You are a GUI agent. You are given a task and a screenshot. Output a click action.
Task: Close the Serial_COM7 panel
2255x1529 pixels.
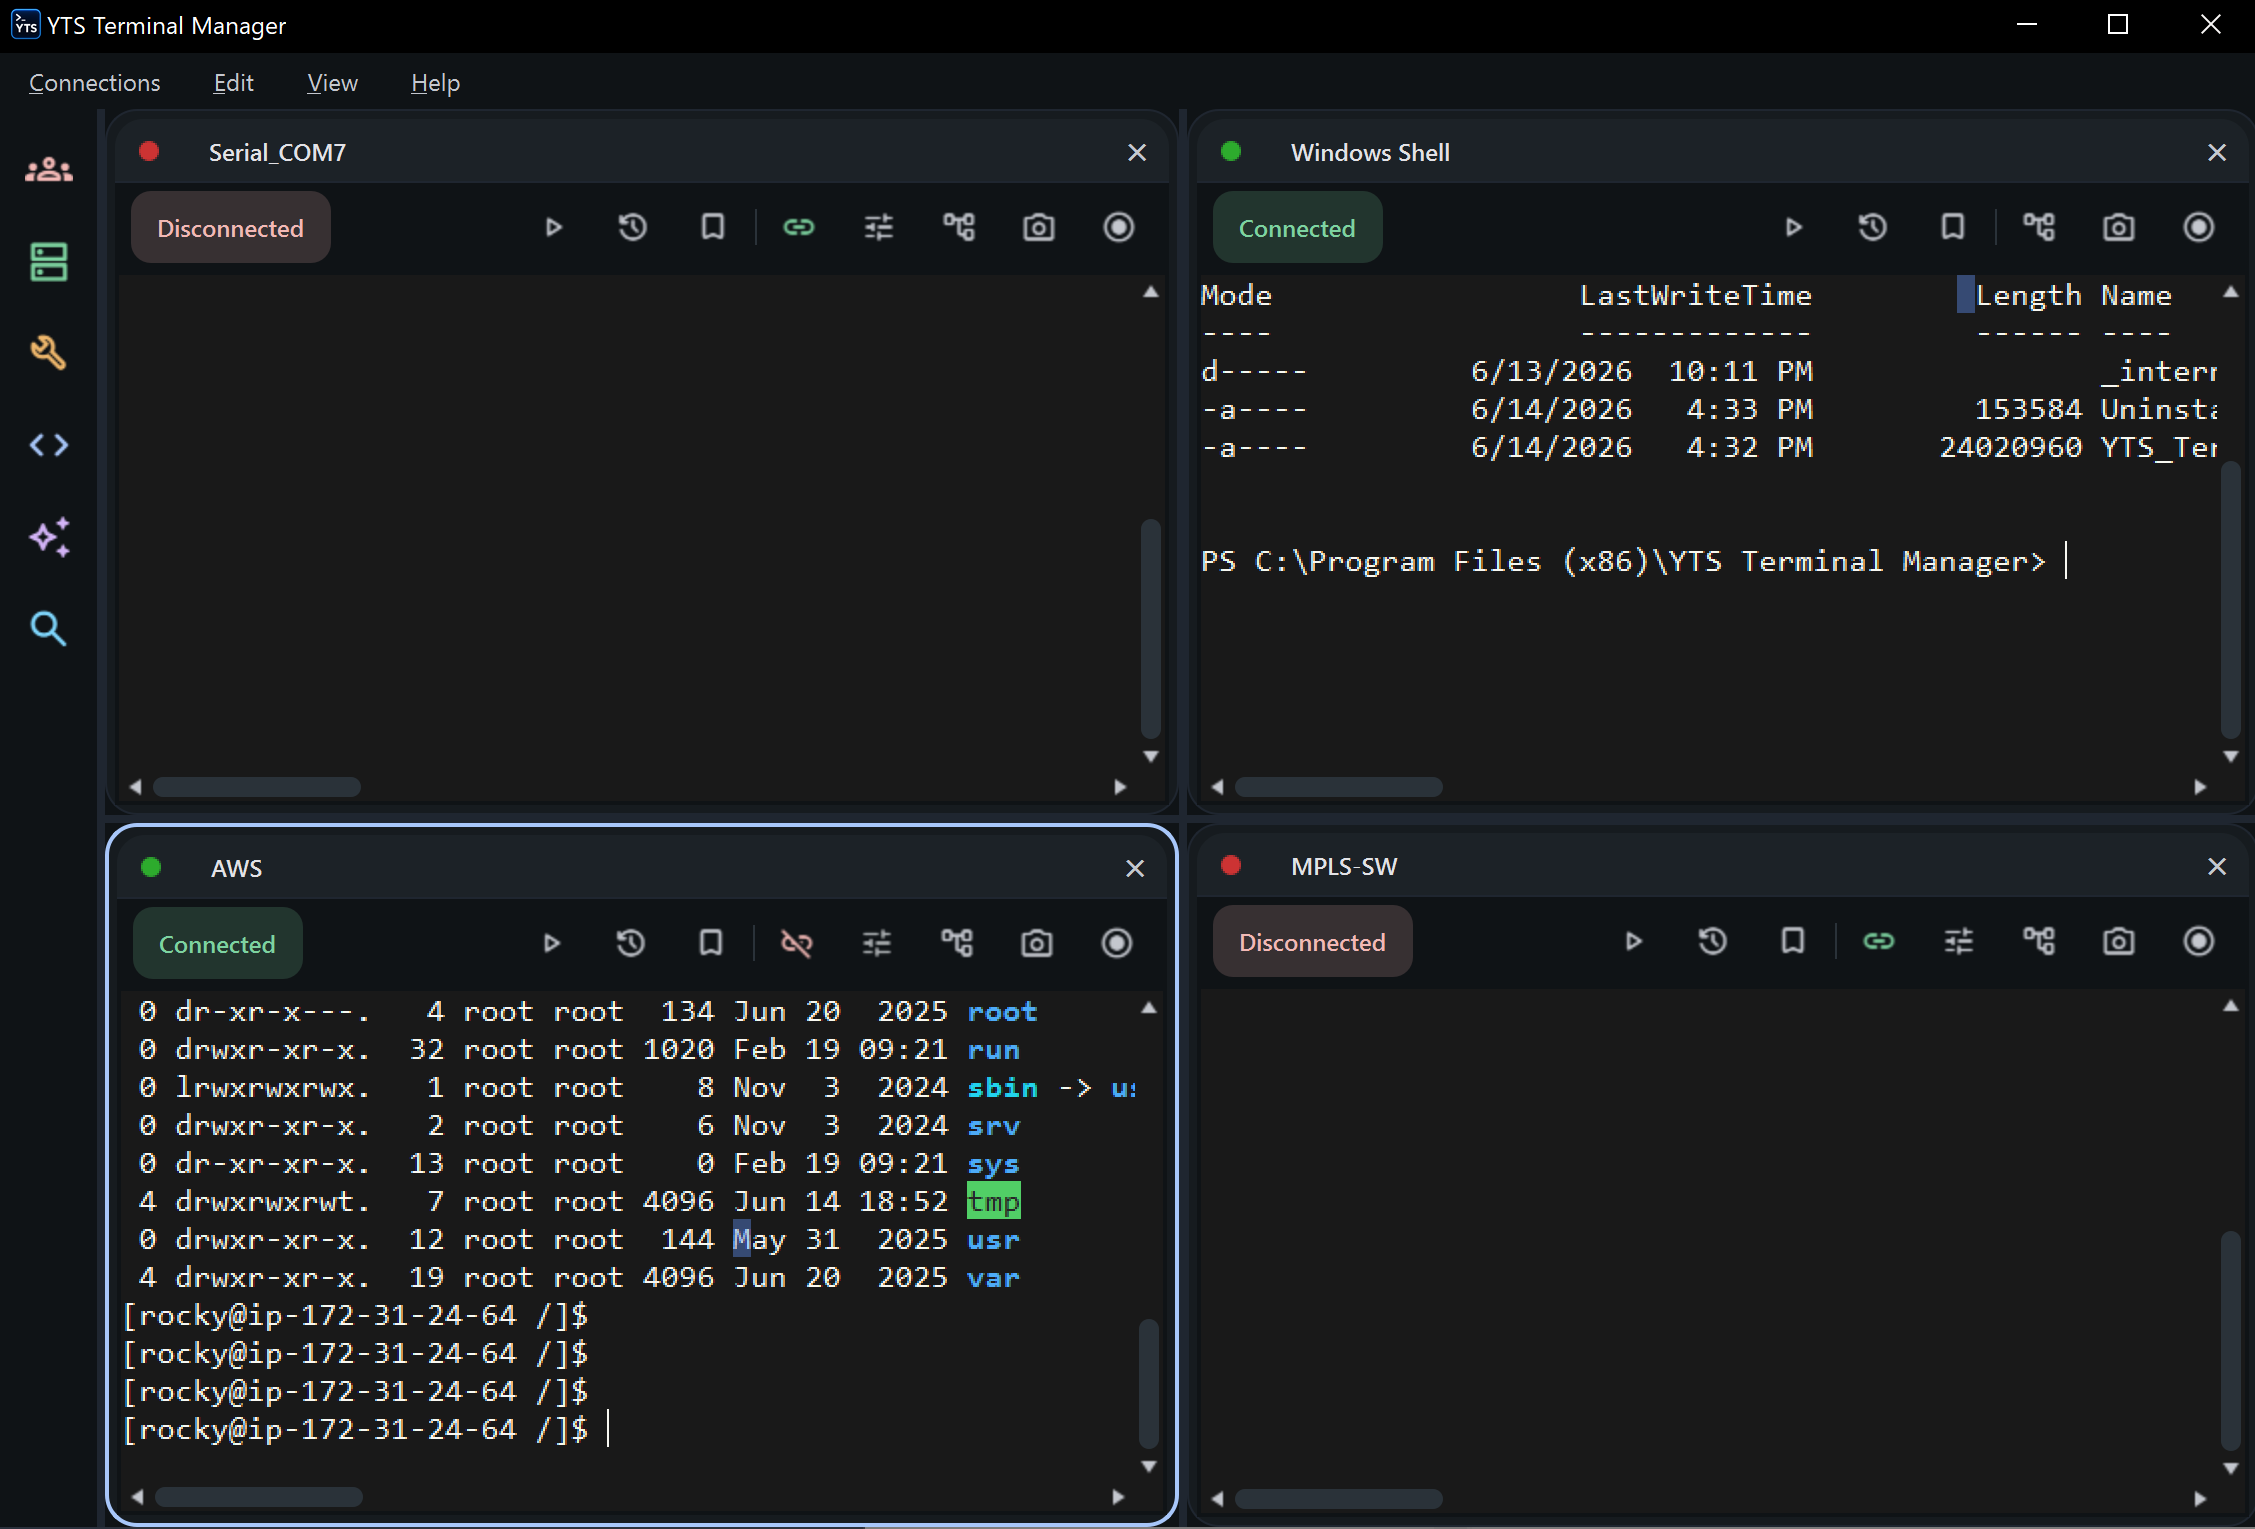coord(1137,153)
